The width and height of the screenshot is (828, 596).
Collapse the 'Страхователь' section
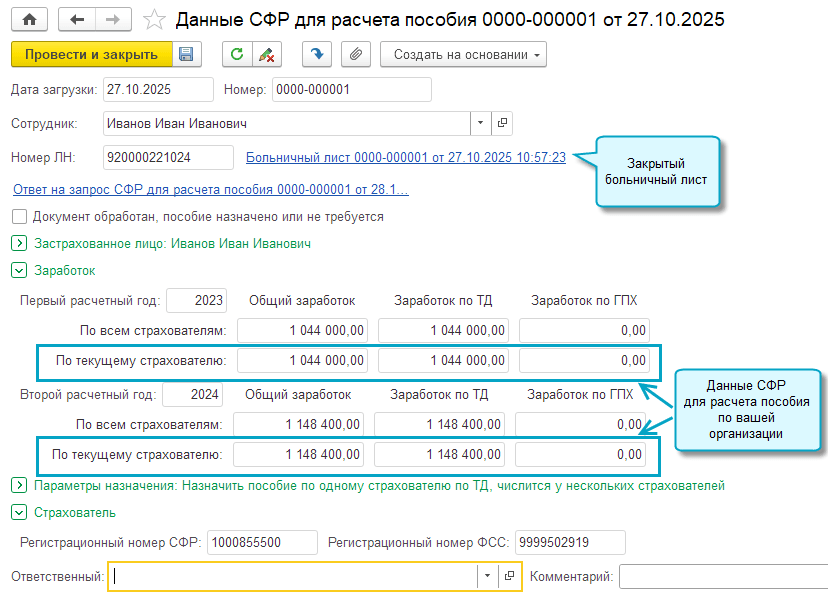[x=18, y=513]
